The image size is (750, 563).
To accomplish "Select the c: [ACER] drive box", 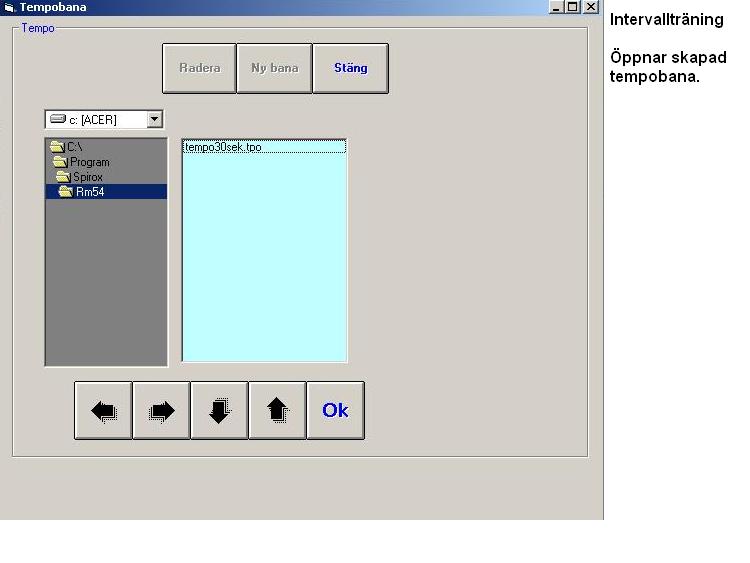I will pyautogui.click(x=104, y=120).
